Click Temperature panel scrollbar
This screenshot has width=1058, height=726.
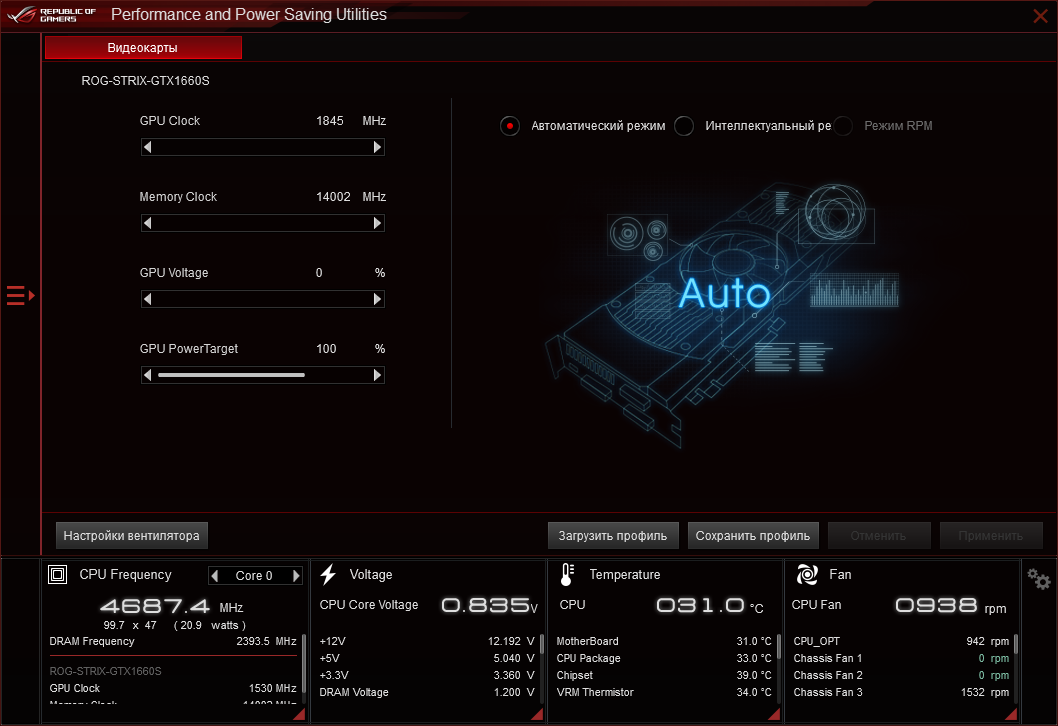(779, 647)
